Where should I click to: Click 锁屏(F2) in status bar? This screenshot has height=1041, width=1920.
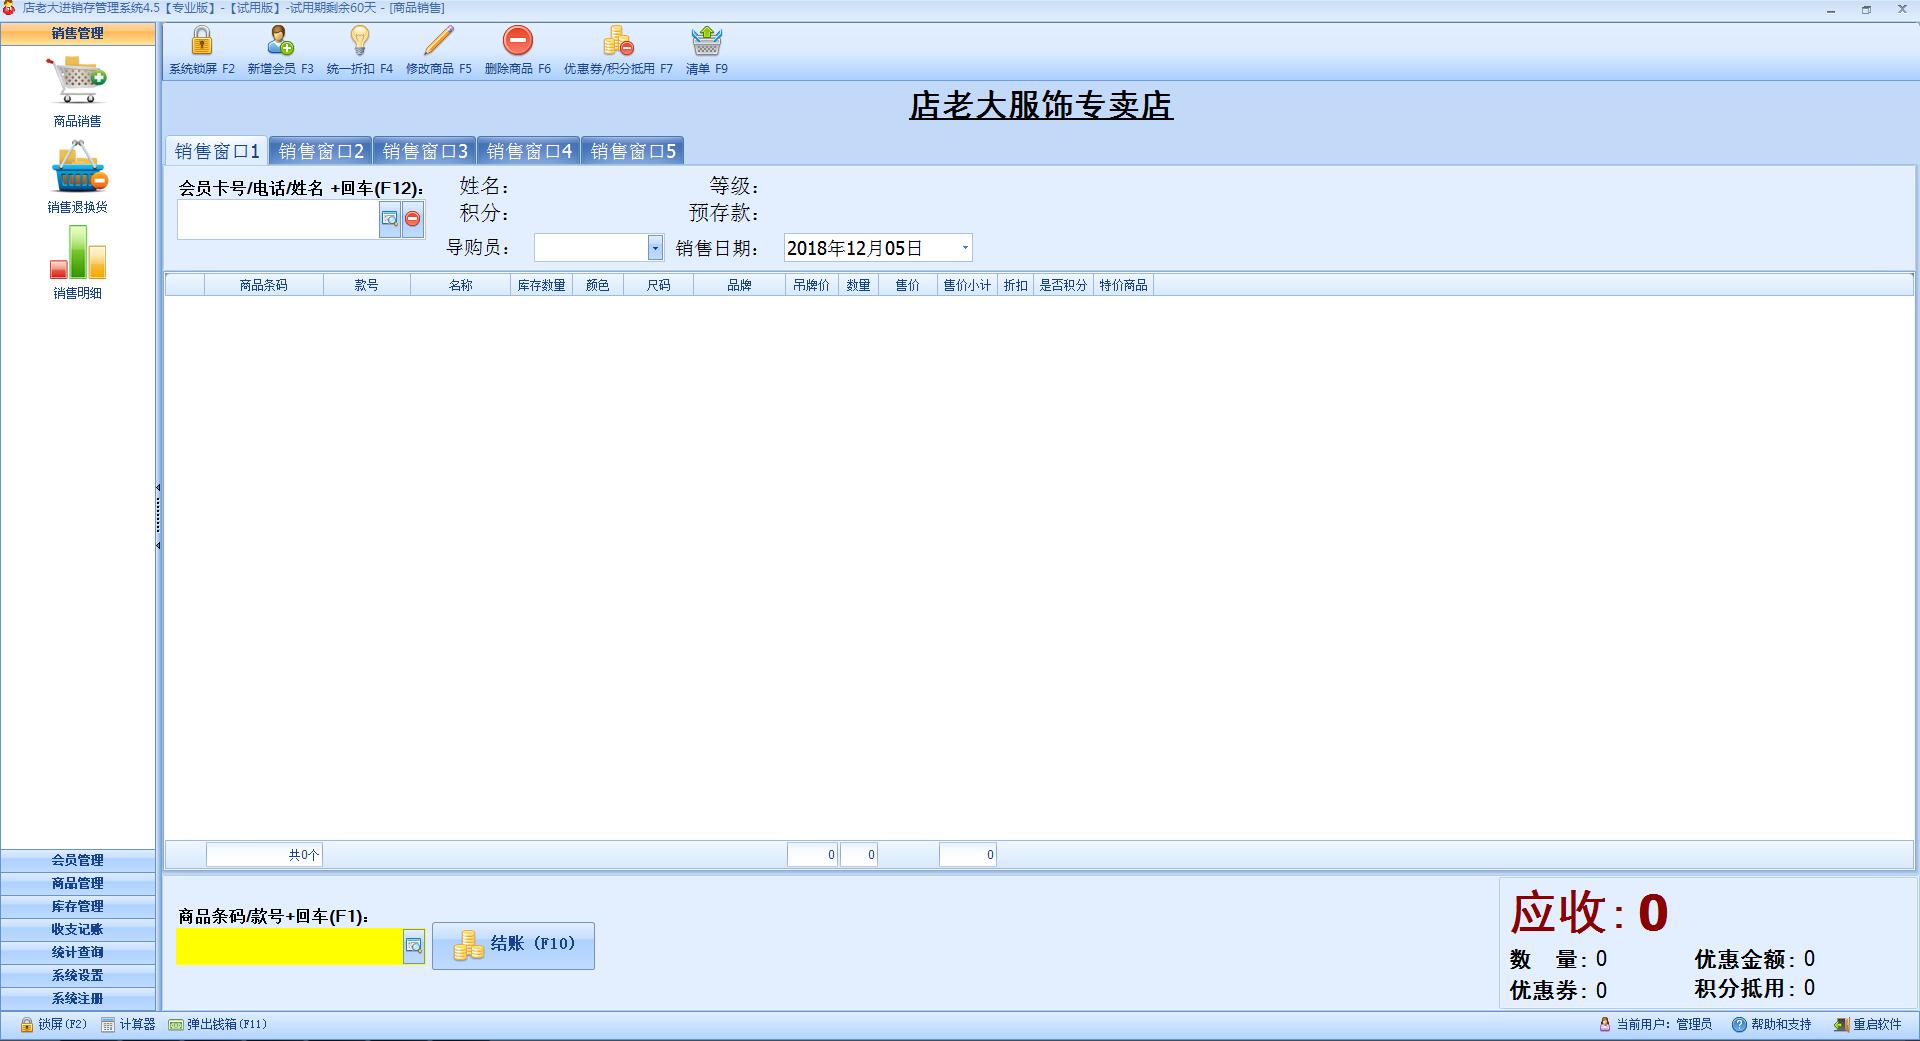tap(54, 1025)
